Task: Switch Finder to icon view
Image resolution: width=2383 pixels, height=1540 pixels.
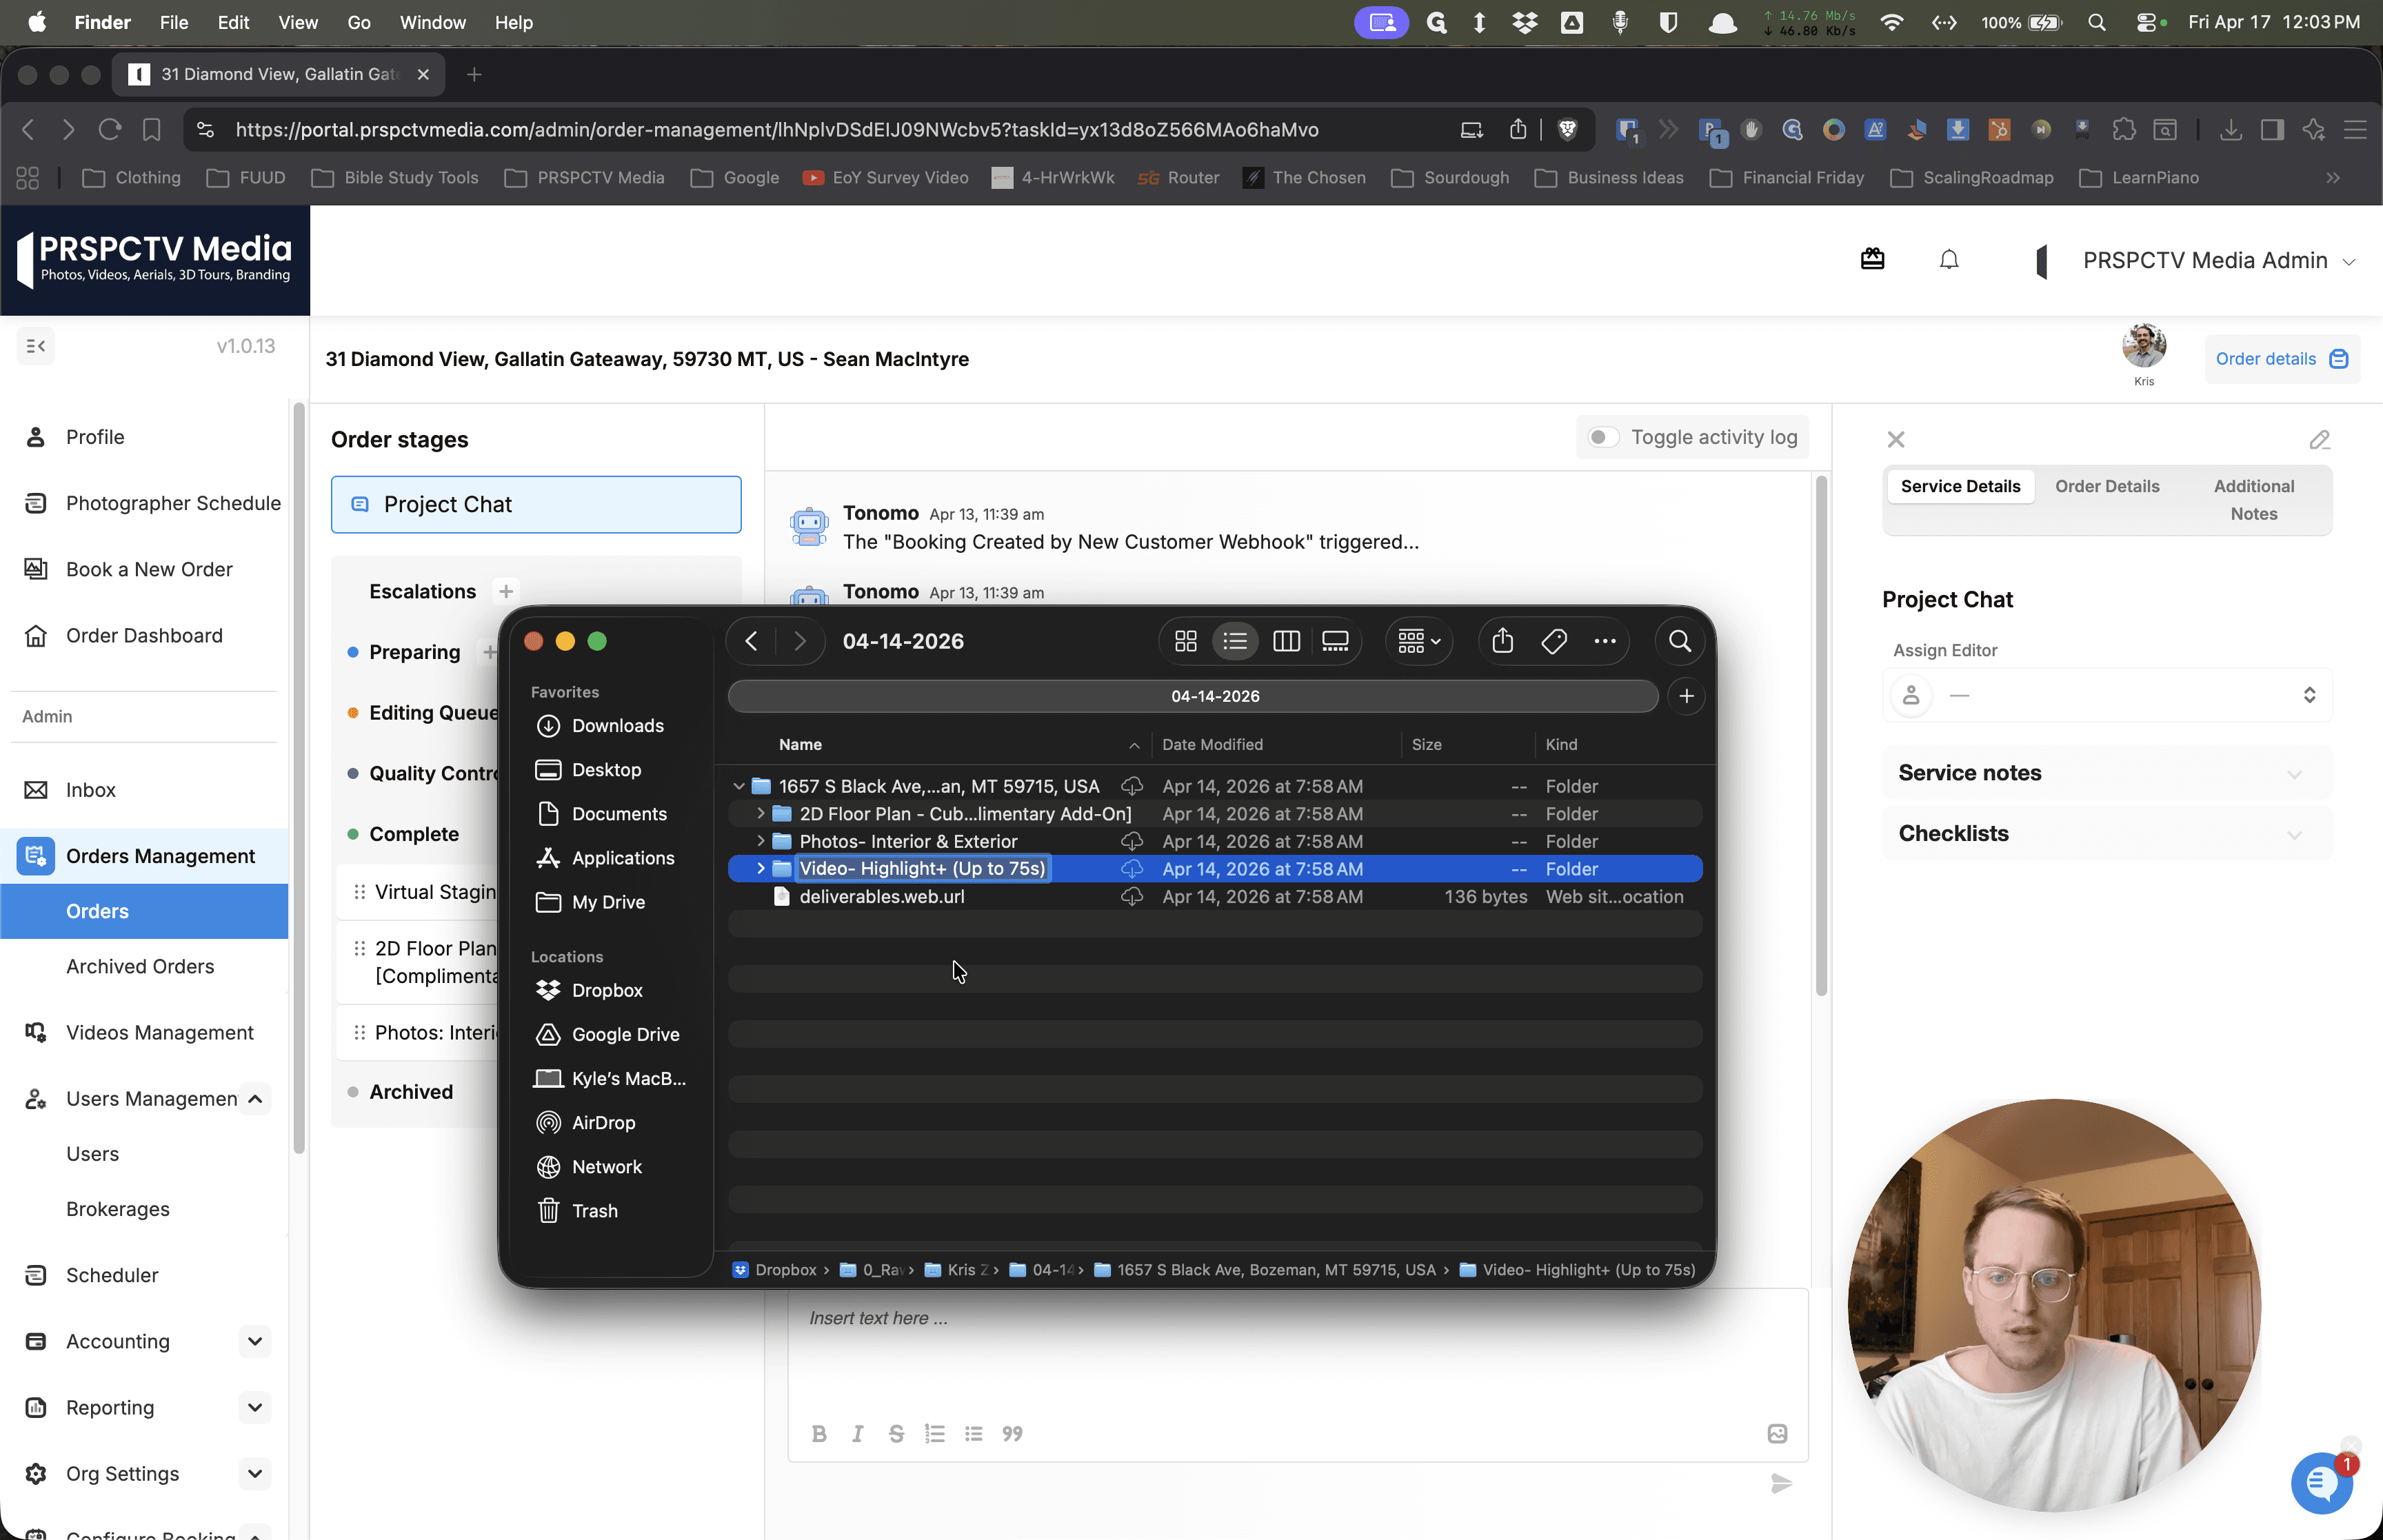Action: pyautogui.click(x=1185, y=641)
